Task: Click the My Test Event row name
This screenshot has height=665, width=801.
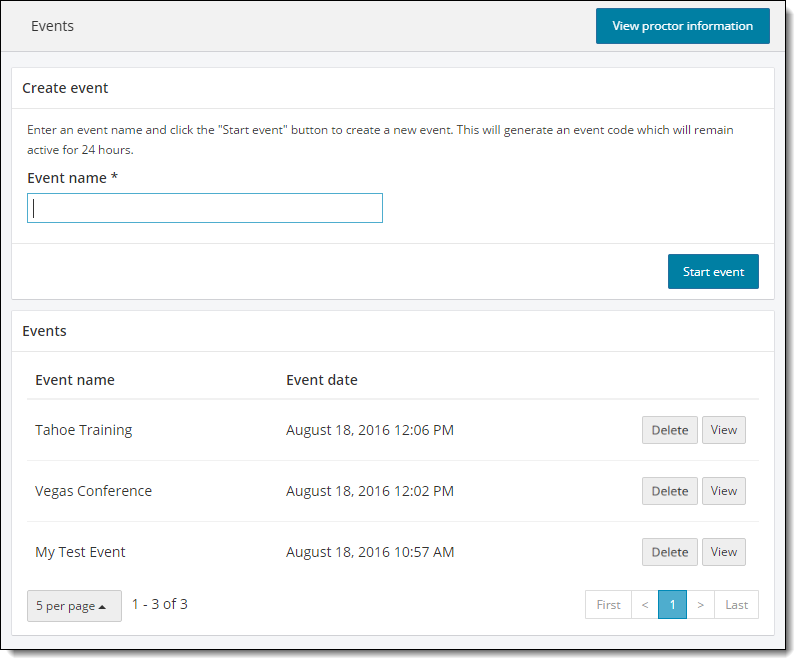Action: pos(80,552)
